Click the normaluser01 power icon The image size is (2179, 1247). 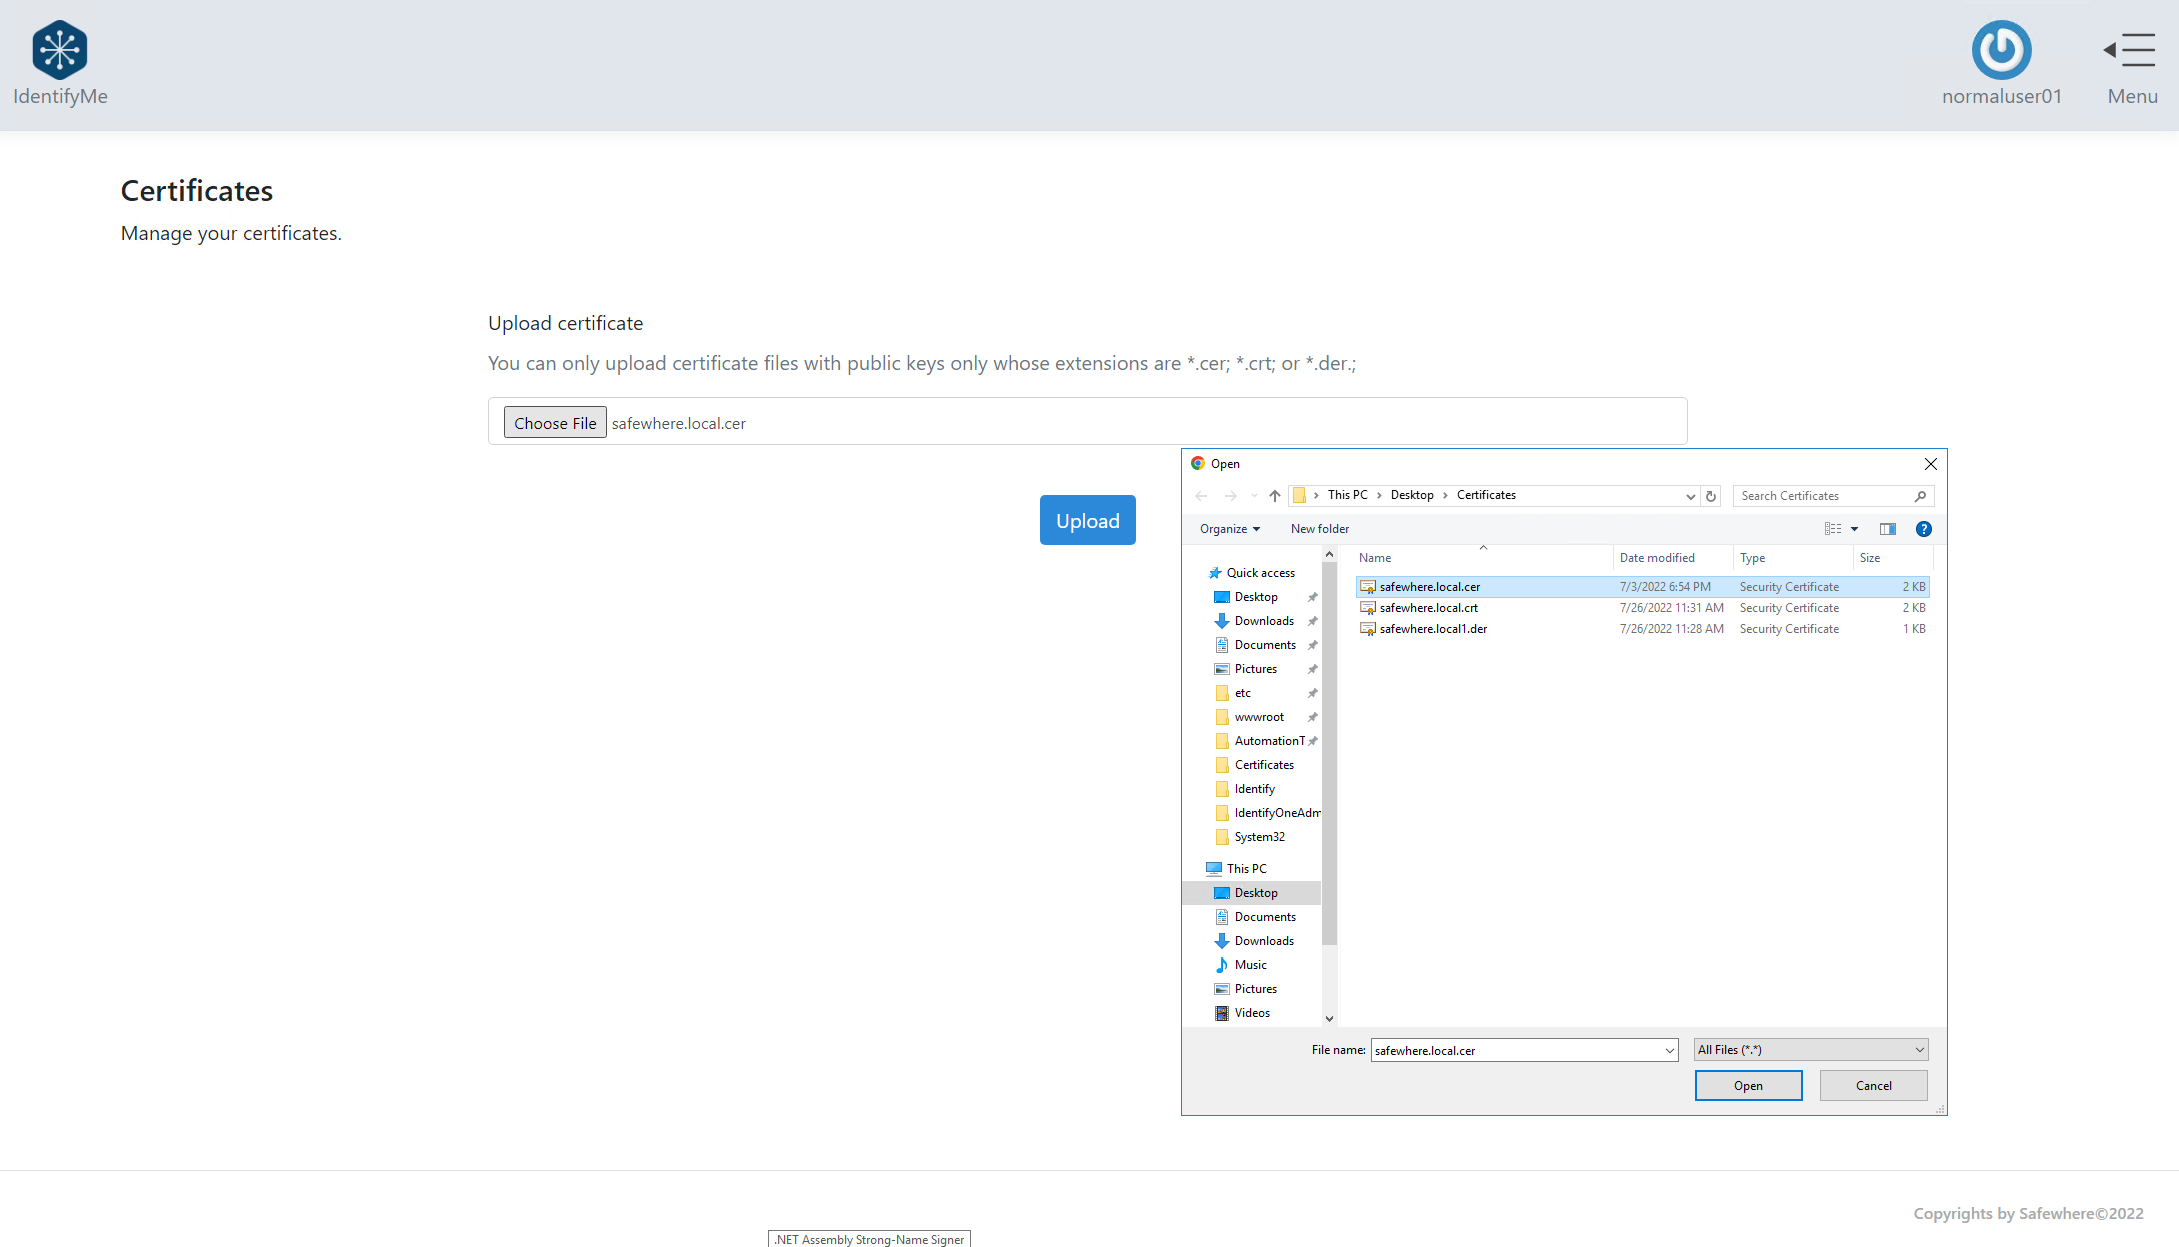tap(2001, 50)
